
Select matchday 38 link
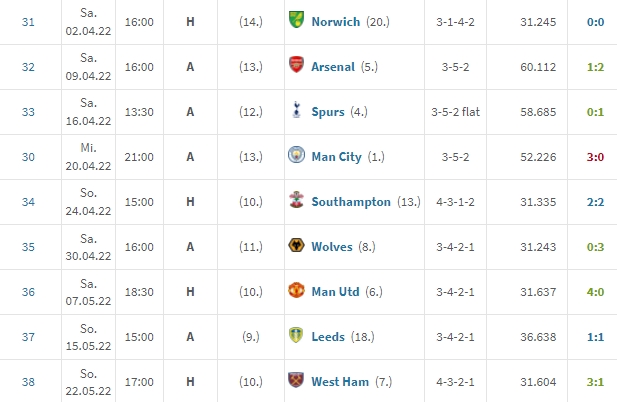coord(28,382)
